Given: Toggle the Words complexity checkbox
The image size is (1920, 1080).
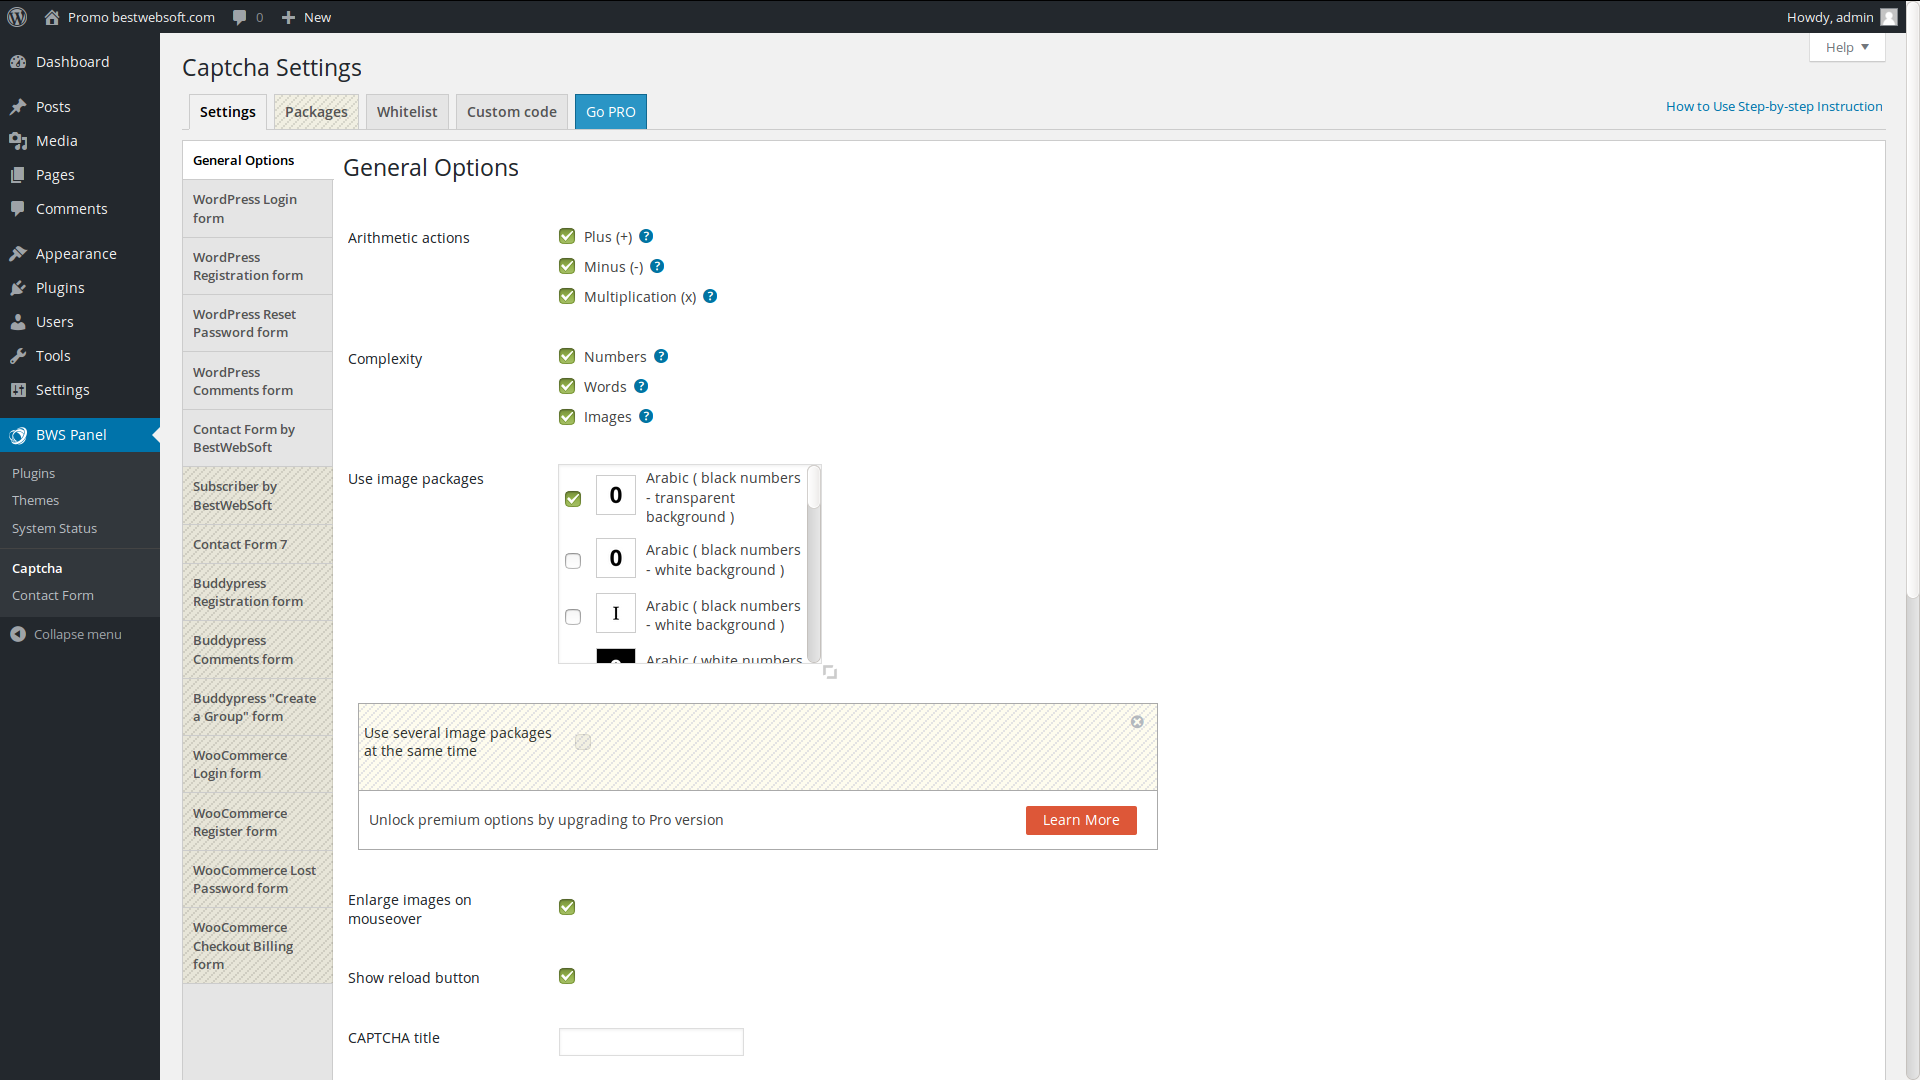Looking at the screenshot, I should (x=567, y=386).
